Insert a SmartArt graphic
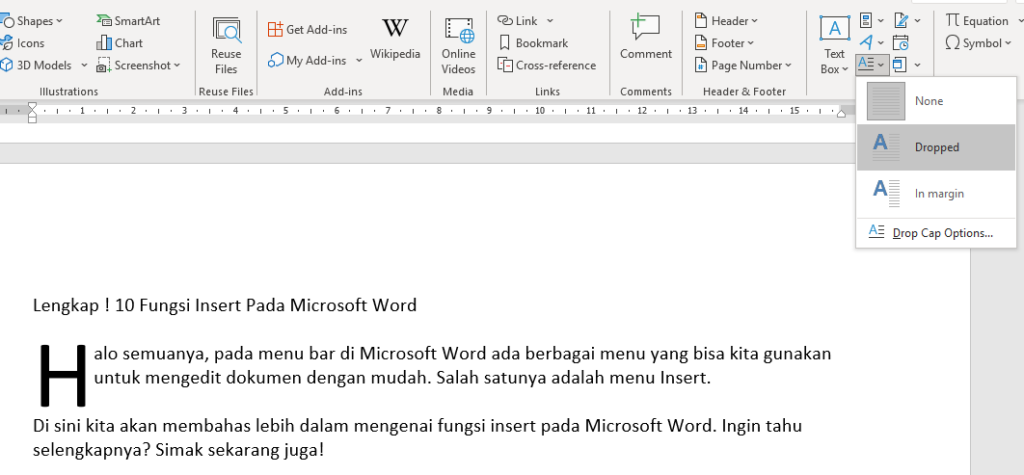 click(x=129, y=21)
